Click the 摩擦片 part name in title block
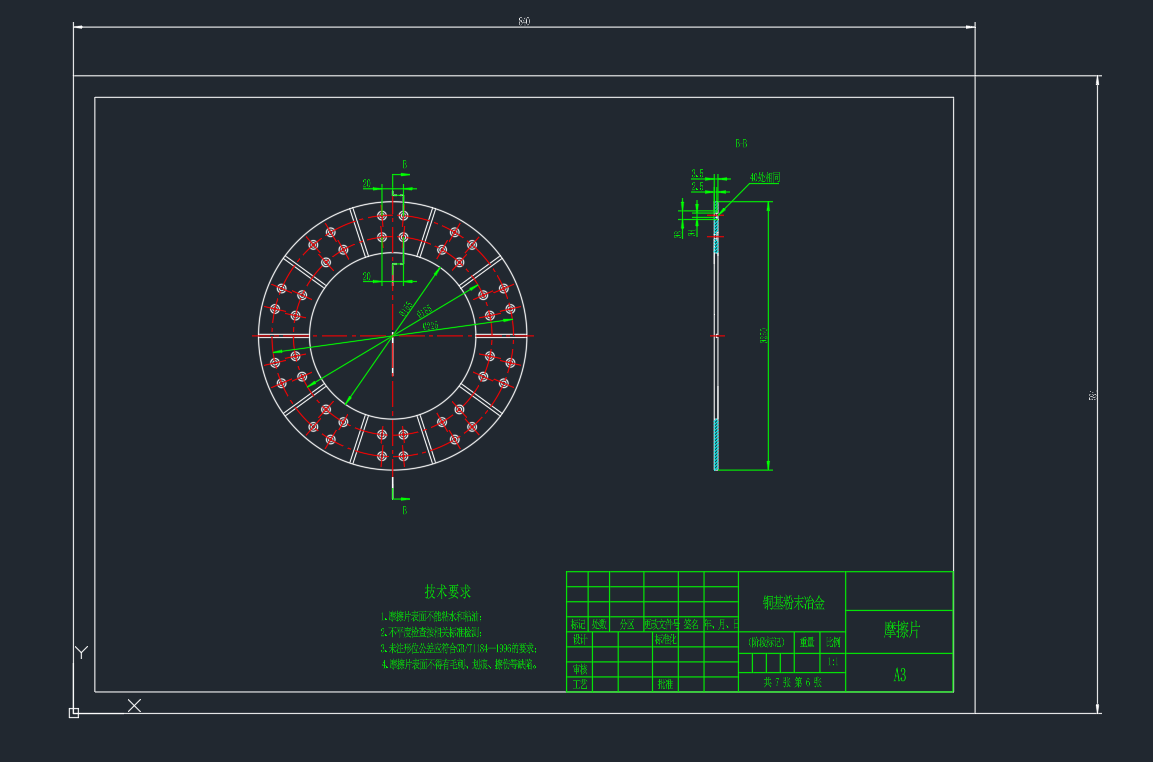Screen dimensions: 1153x762 902,630
